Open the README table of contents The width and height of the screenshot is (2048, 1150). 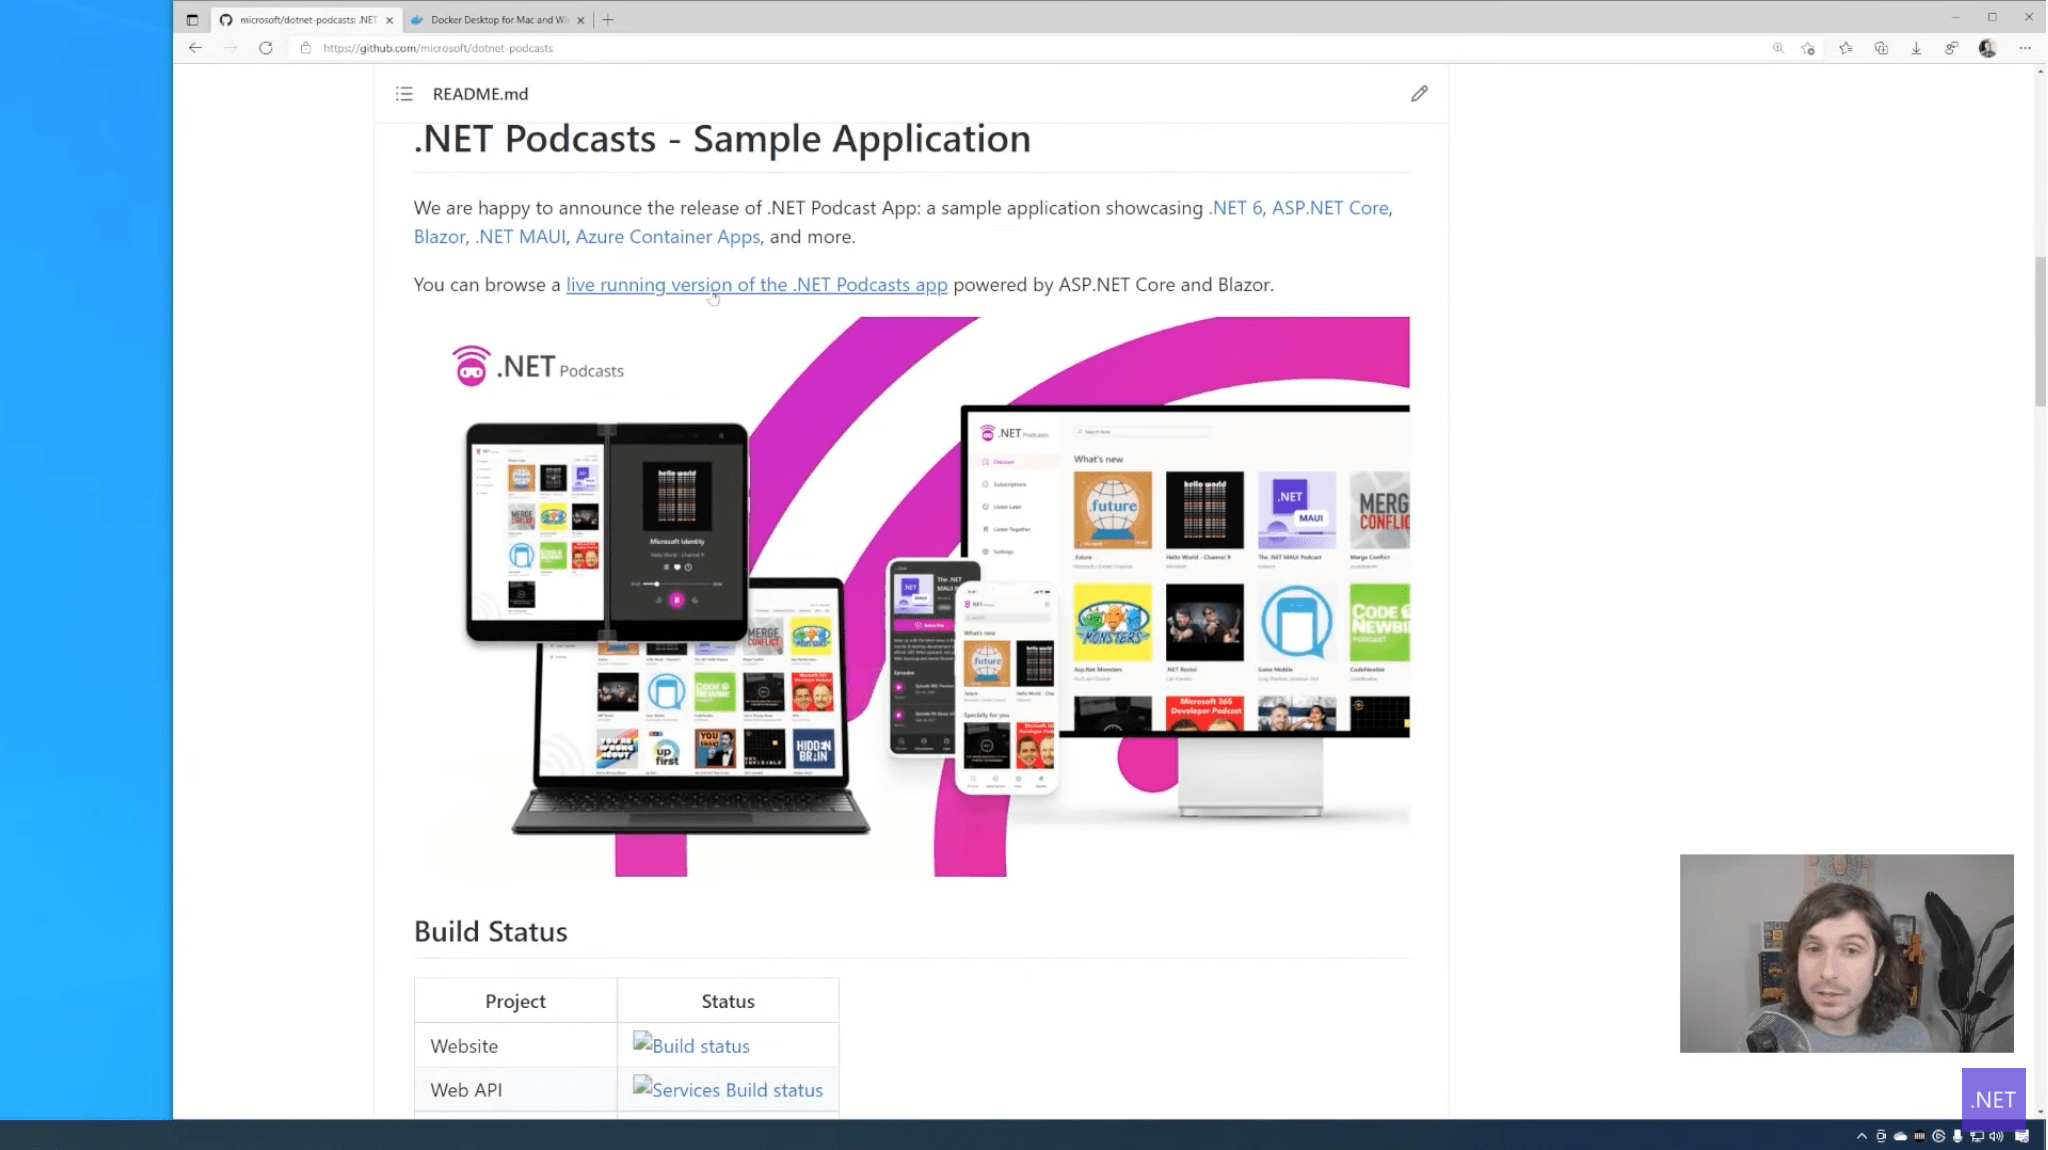[x=404, y=94]
